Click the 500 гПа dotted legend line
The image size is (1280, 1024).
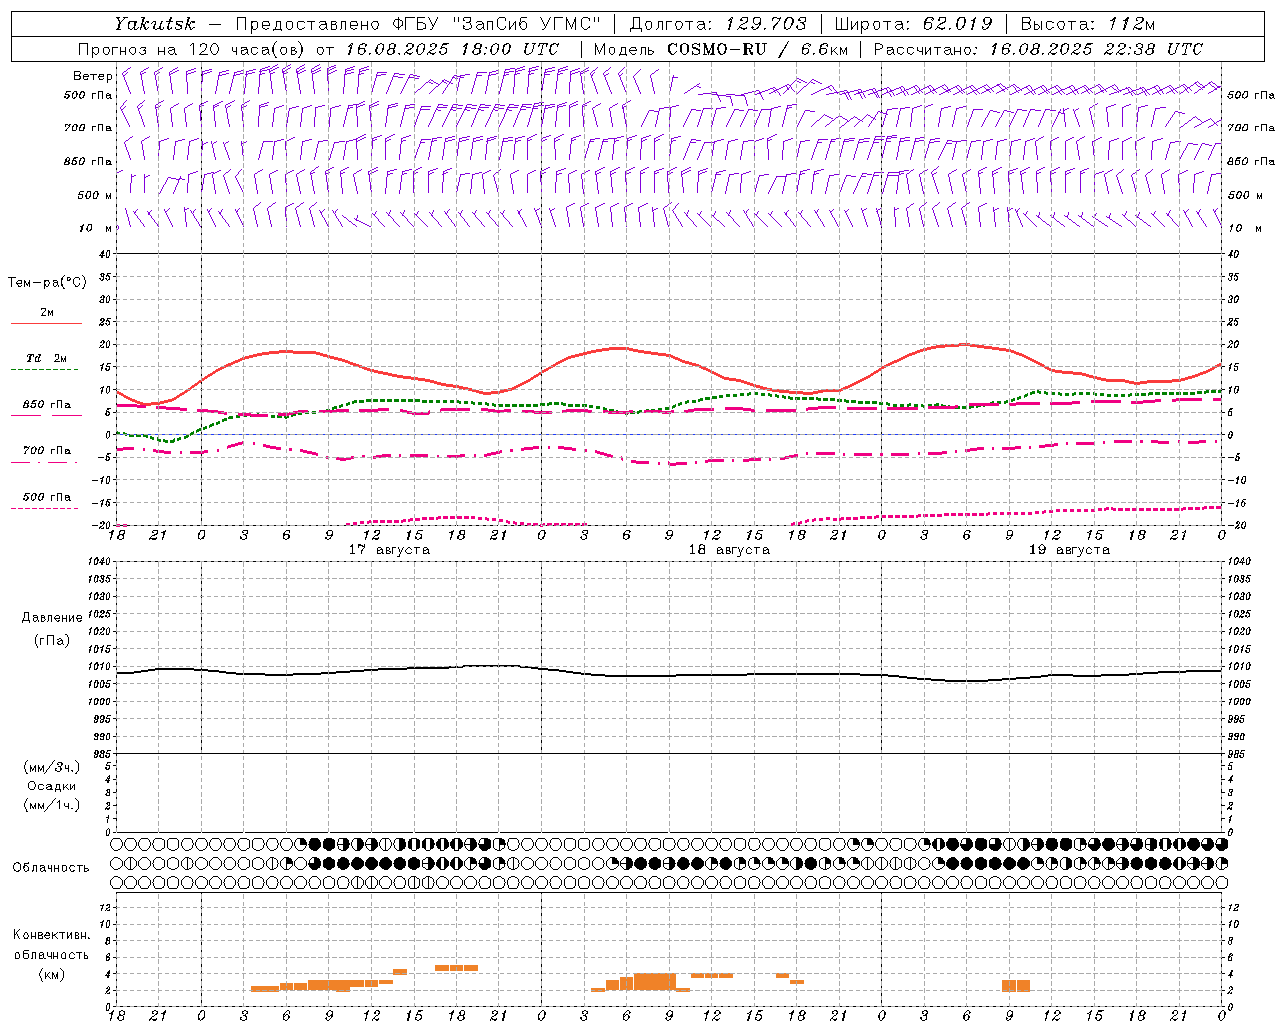click(x=46, y=508)
